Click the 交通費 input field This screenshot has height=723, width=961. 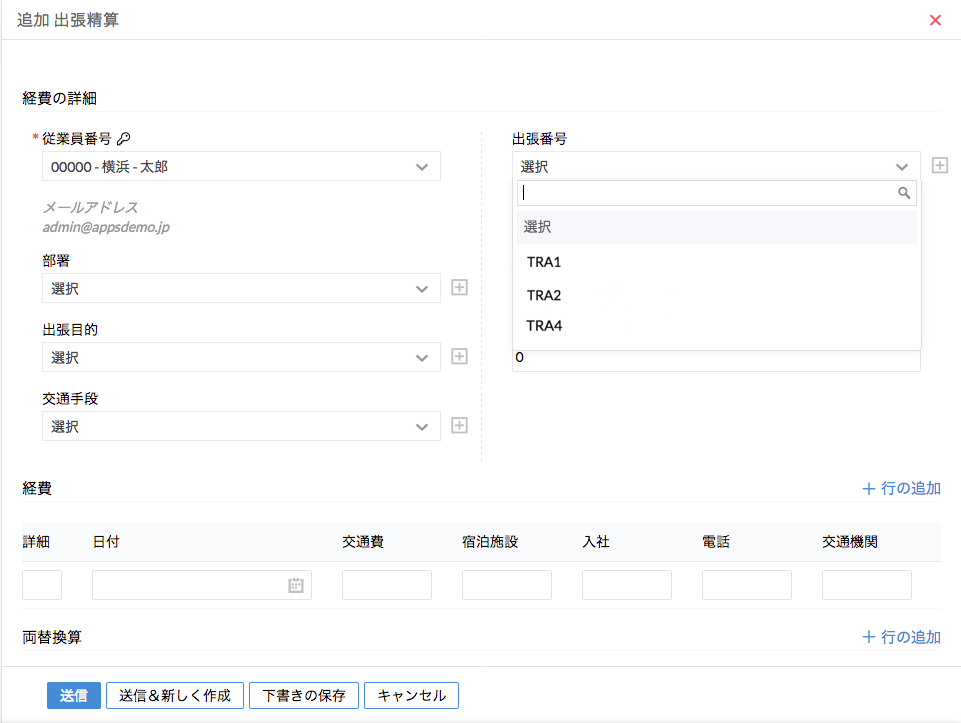click(386, 585)
